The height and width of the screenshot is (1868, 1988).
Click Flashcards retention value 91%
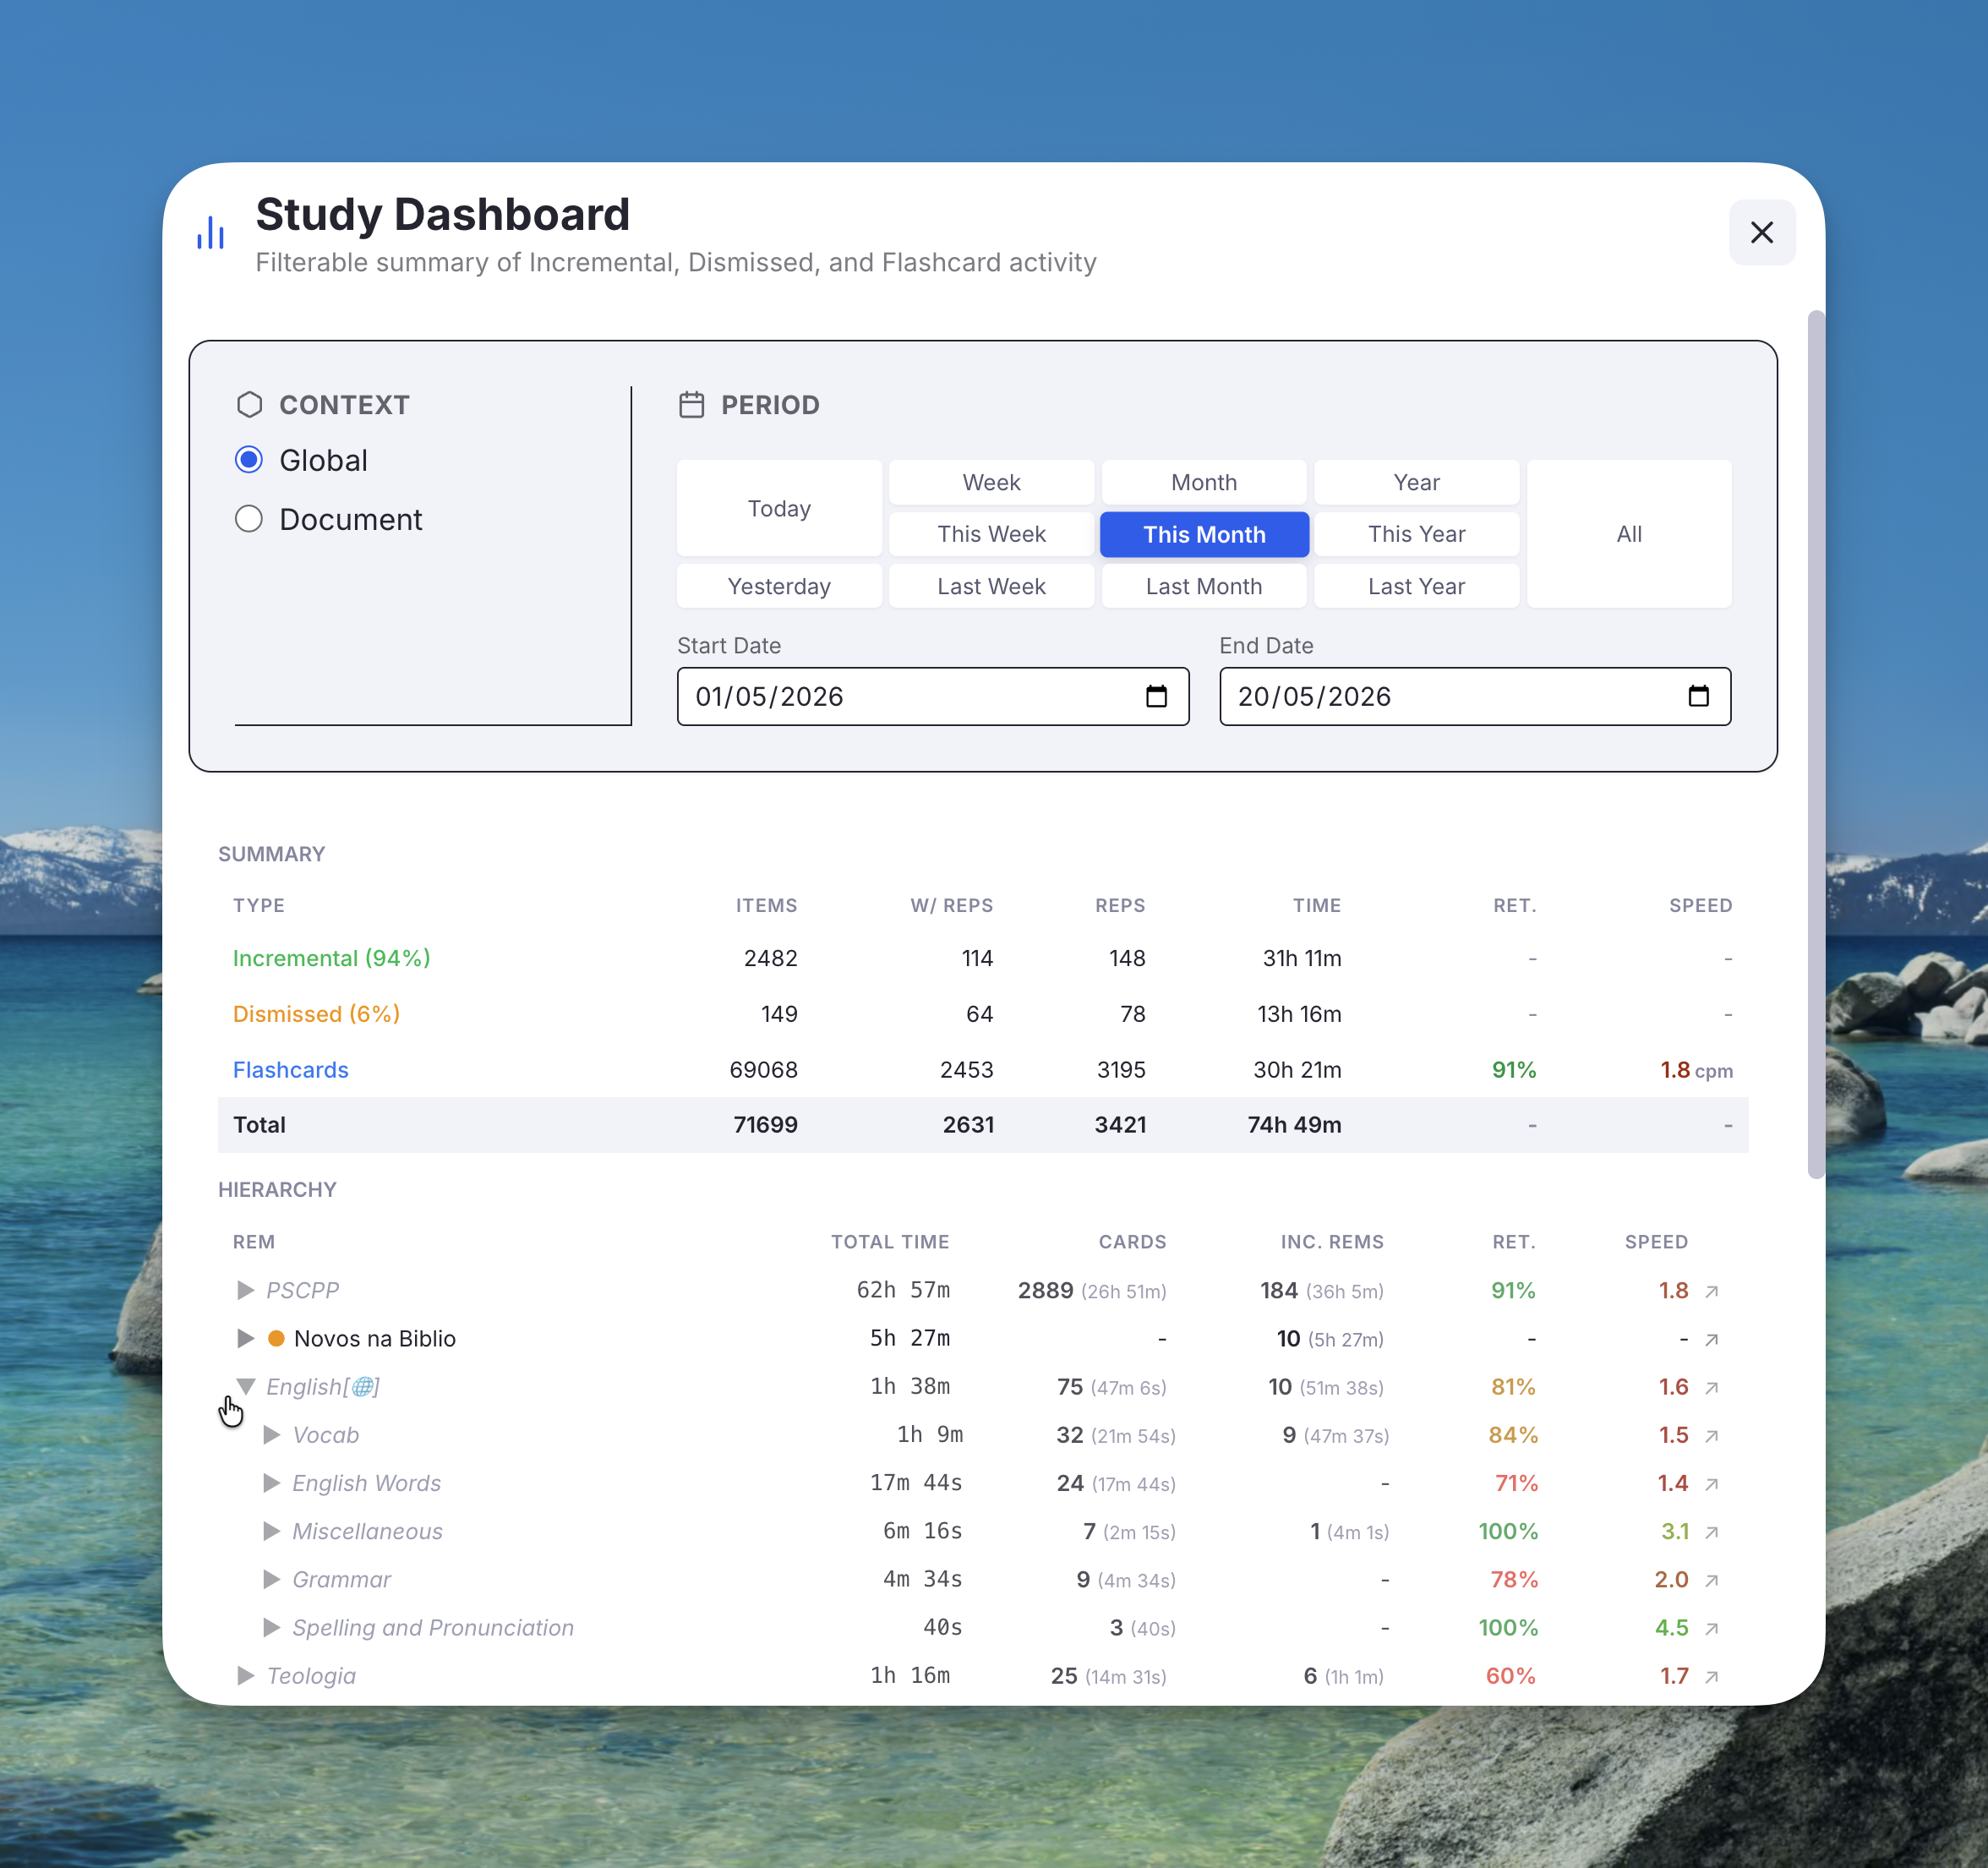pos(1514,1070)
